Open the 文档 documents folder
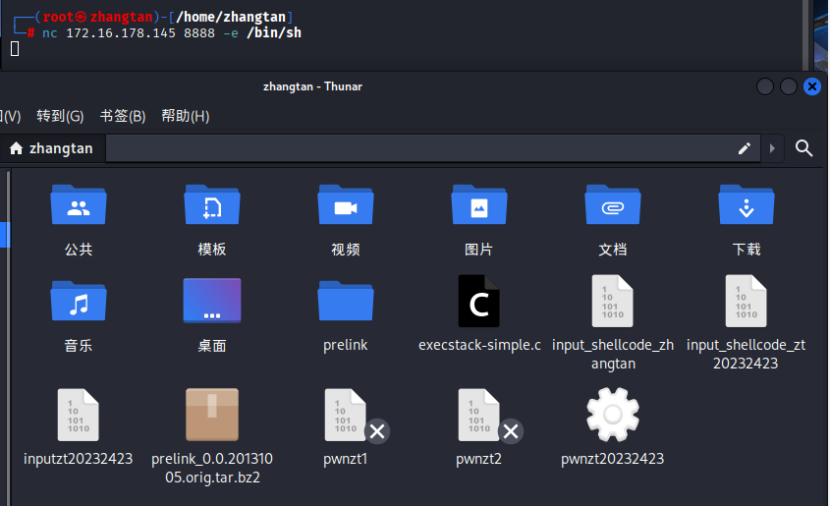The width and height of the screenshot is (831, 506). [613, 205]
